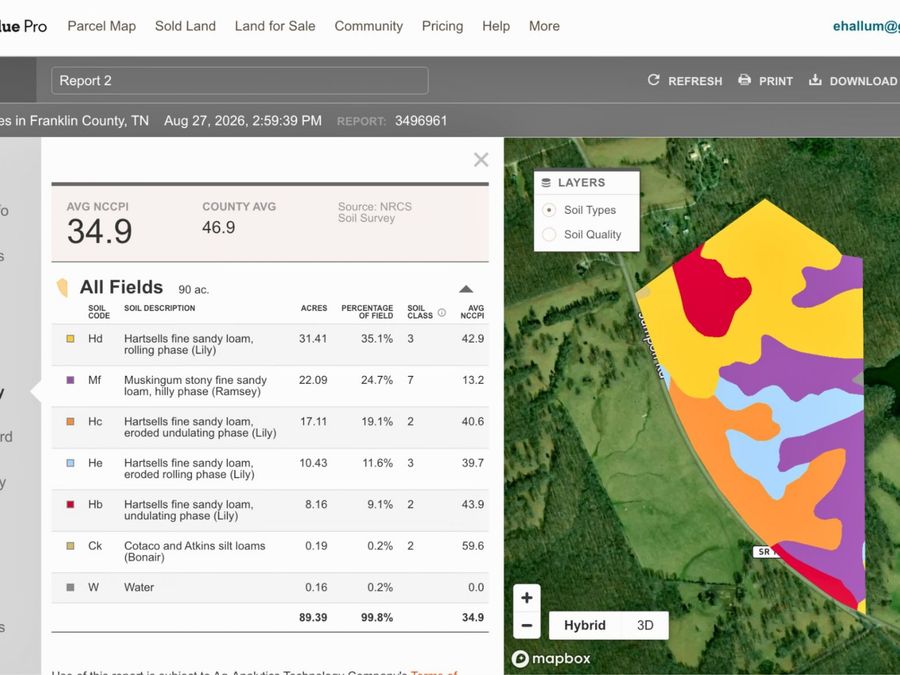Click the DOWNLOAD button label

click(863, 81)
